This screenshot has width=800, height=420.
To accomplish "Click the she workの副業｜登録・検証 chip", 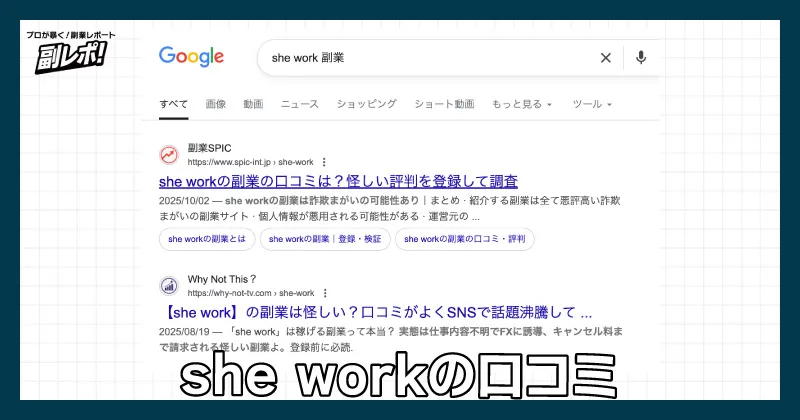I will tap(325, 239).
